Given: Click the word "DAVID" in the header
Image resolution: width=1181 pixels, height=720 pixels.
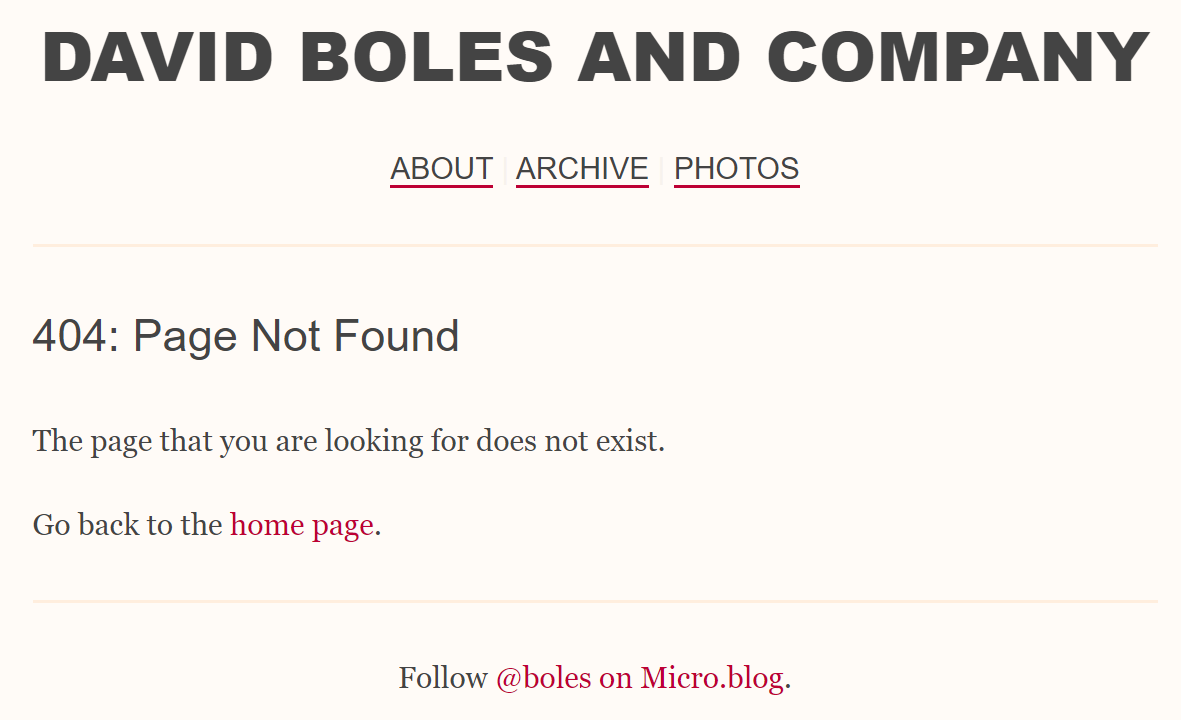Looking at the screenshot, I should (157, 58).
